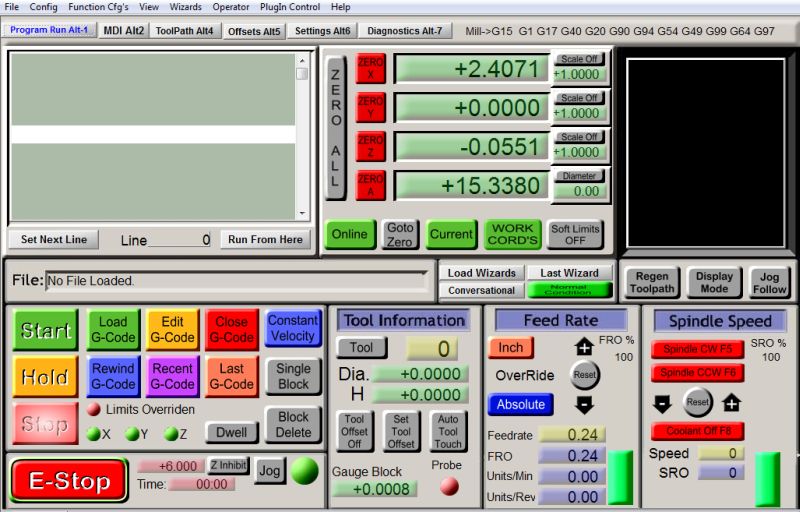Click the Zero A axis button
Viewport: 800px width, 512px height.
[370, 185]
